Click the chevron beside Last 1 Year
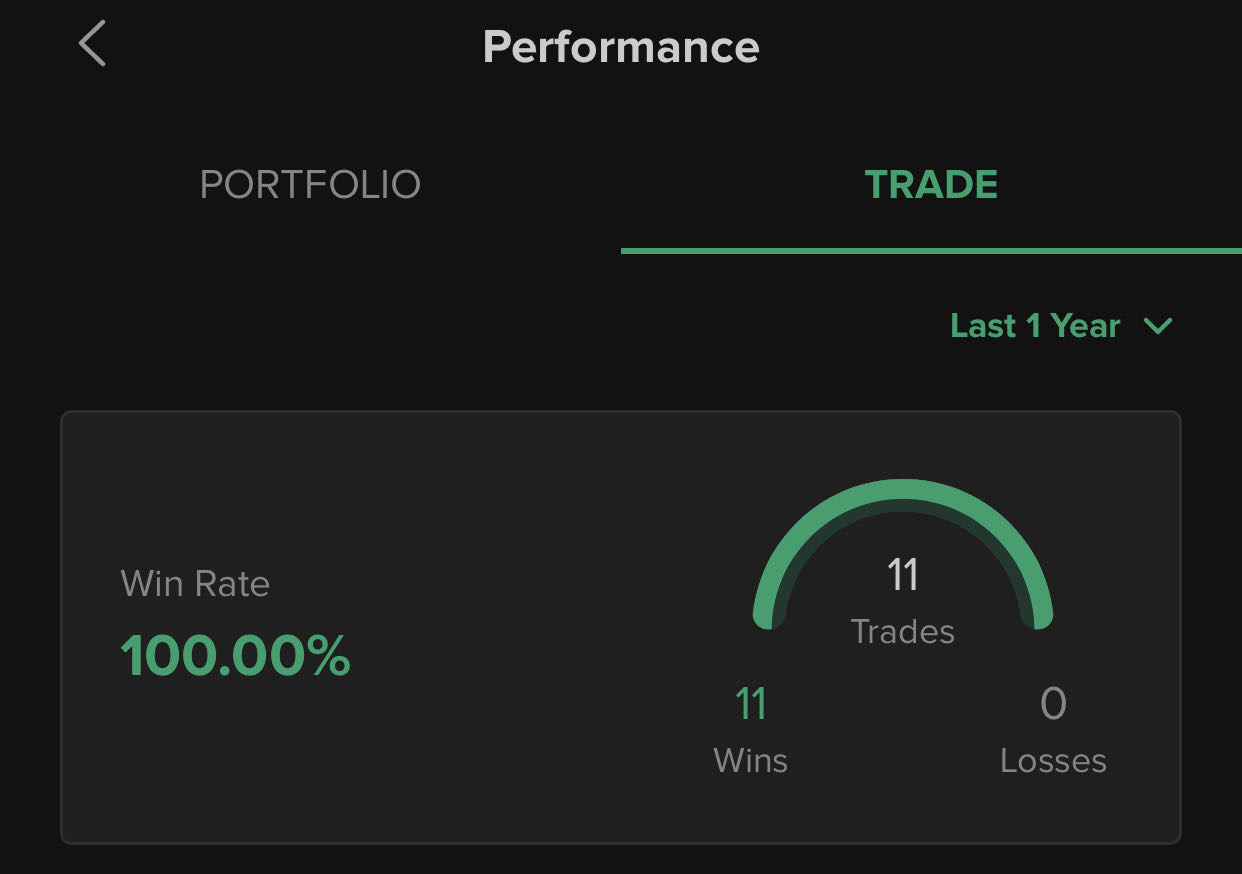The height and width of the screenshot is (874, 1242). click(1158, 326)
